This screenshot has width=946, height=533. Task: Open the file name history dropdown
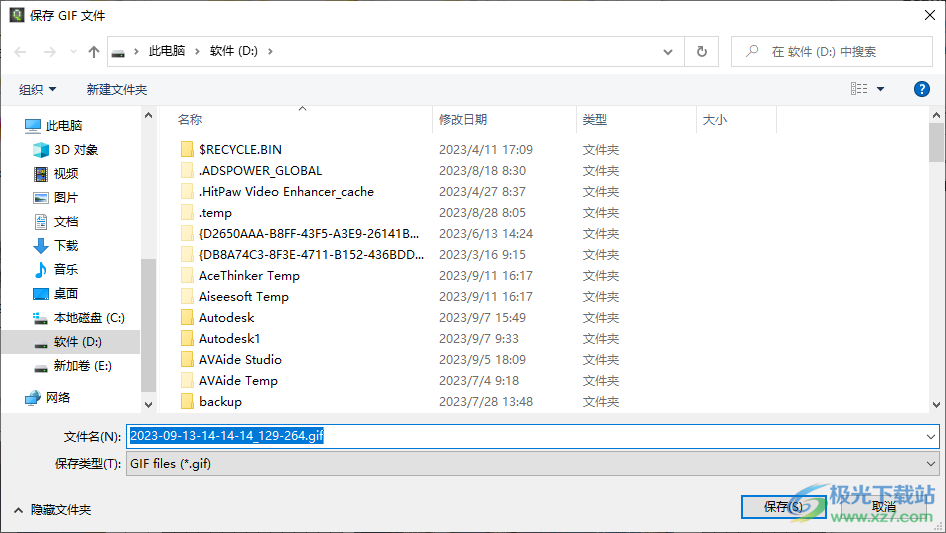click(x=930, y=436)
